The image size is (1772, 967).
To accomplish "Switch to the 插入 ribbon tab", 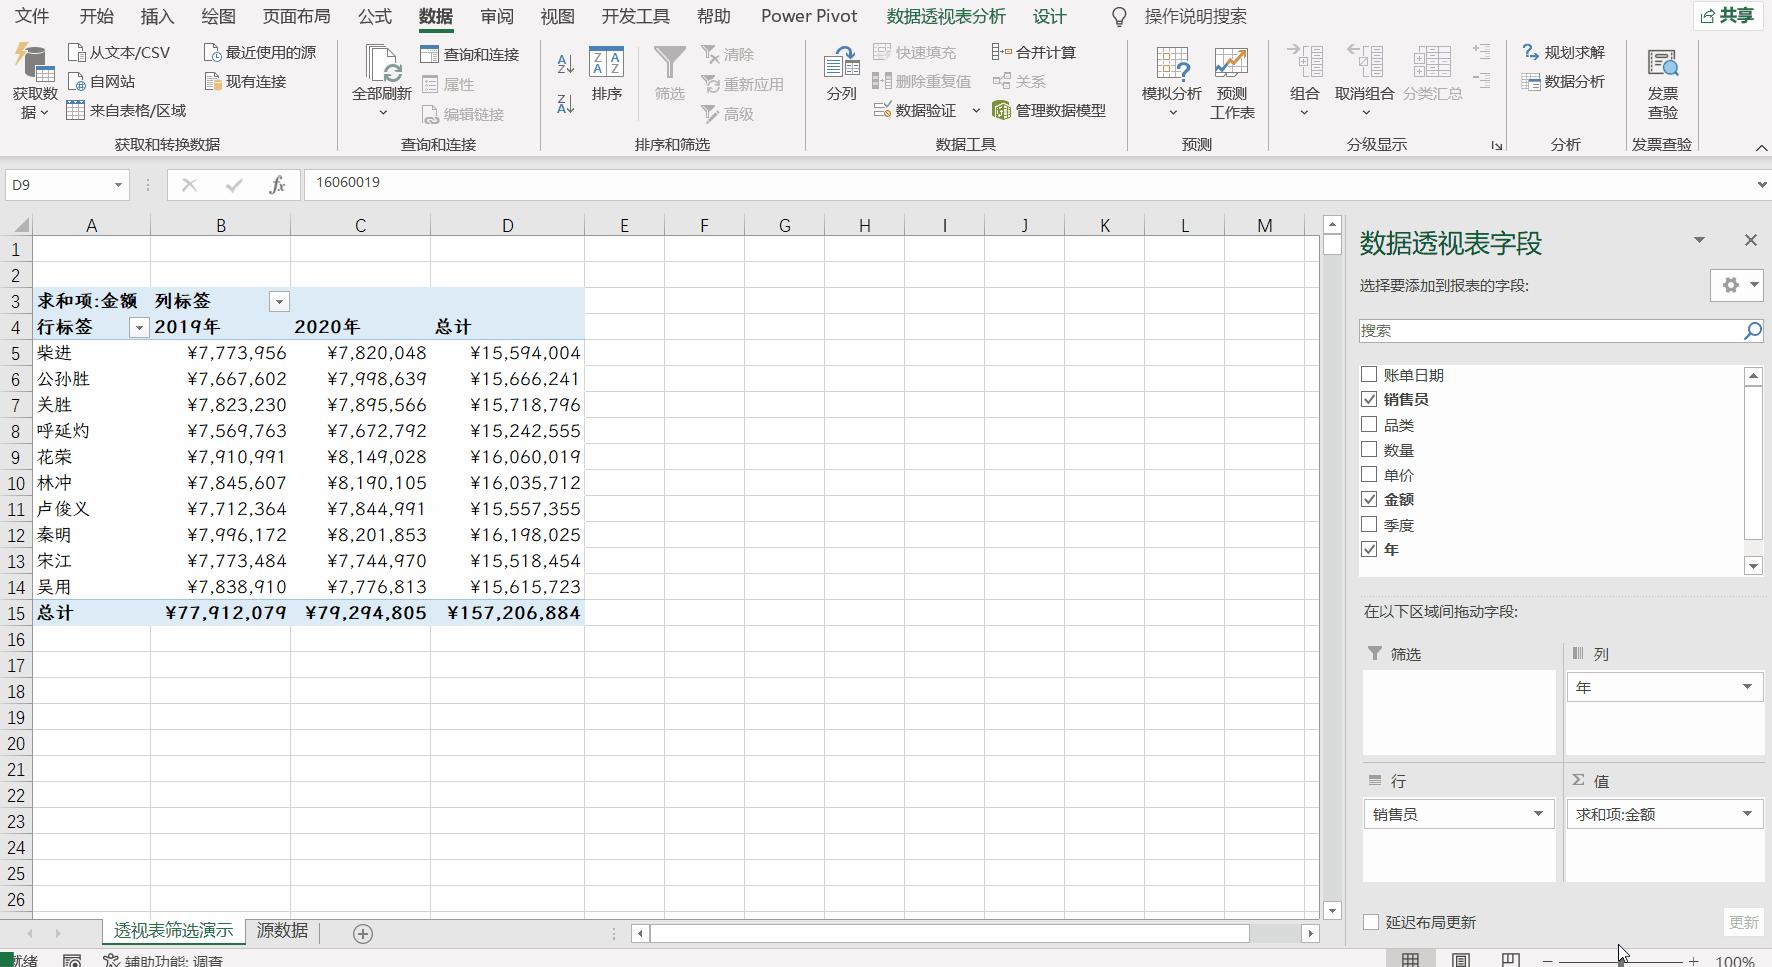I will click(x=157, y=17).
